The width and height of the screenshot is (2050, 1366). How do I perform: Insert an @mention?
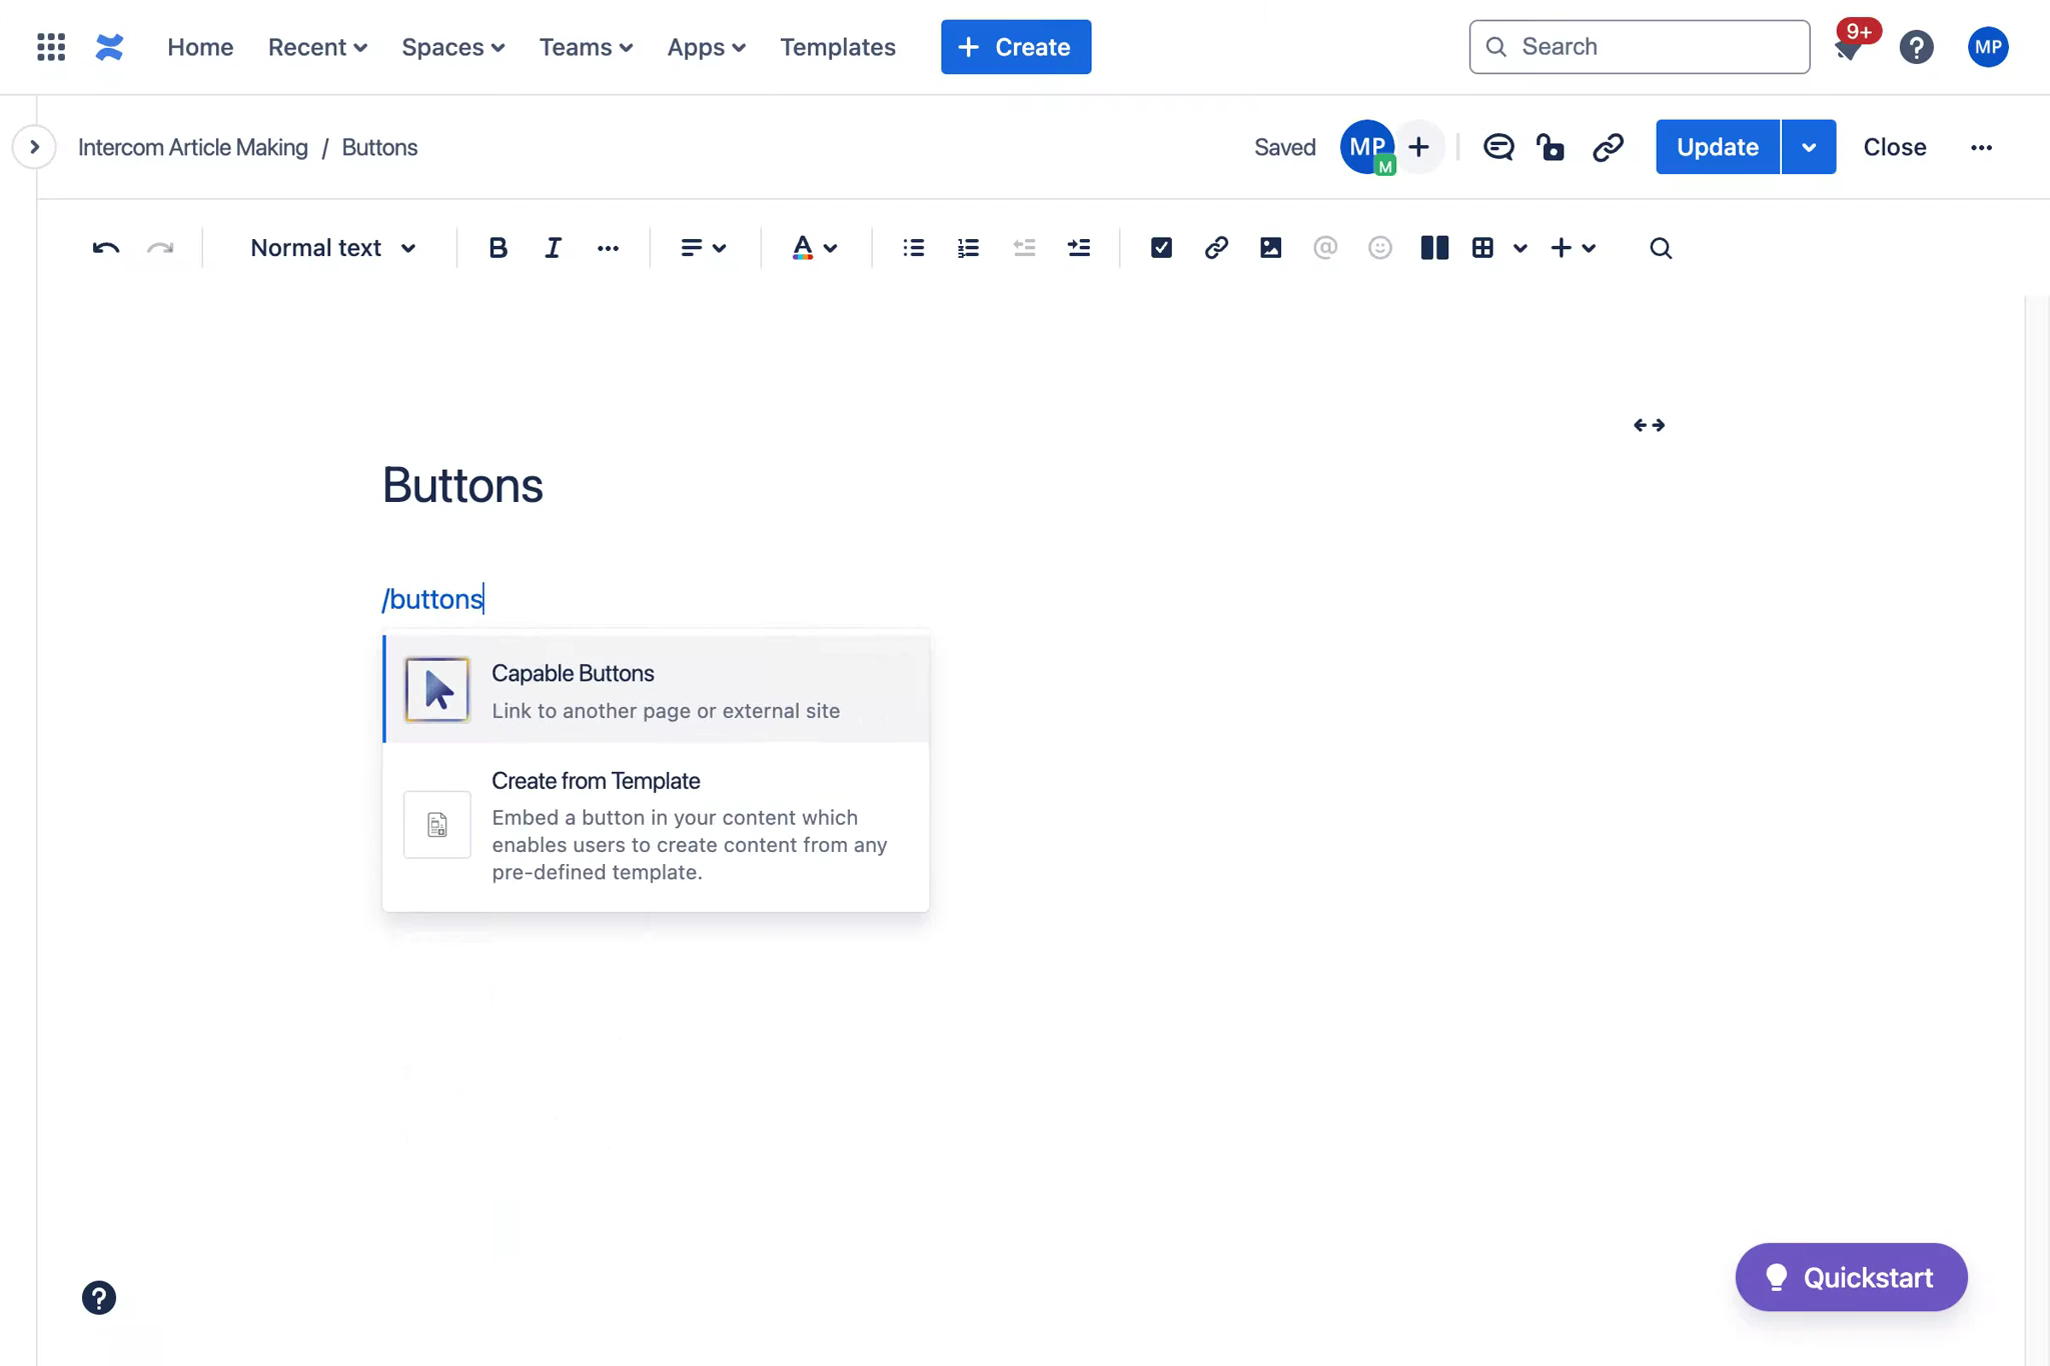point(1325,248)
